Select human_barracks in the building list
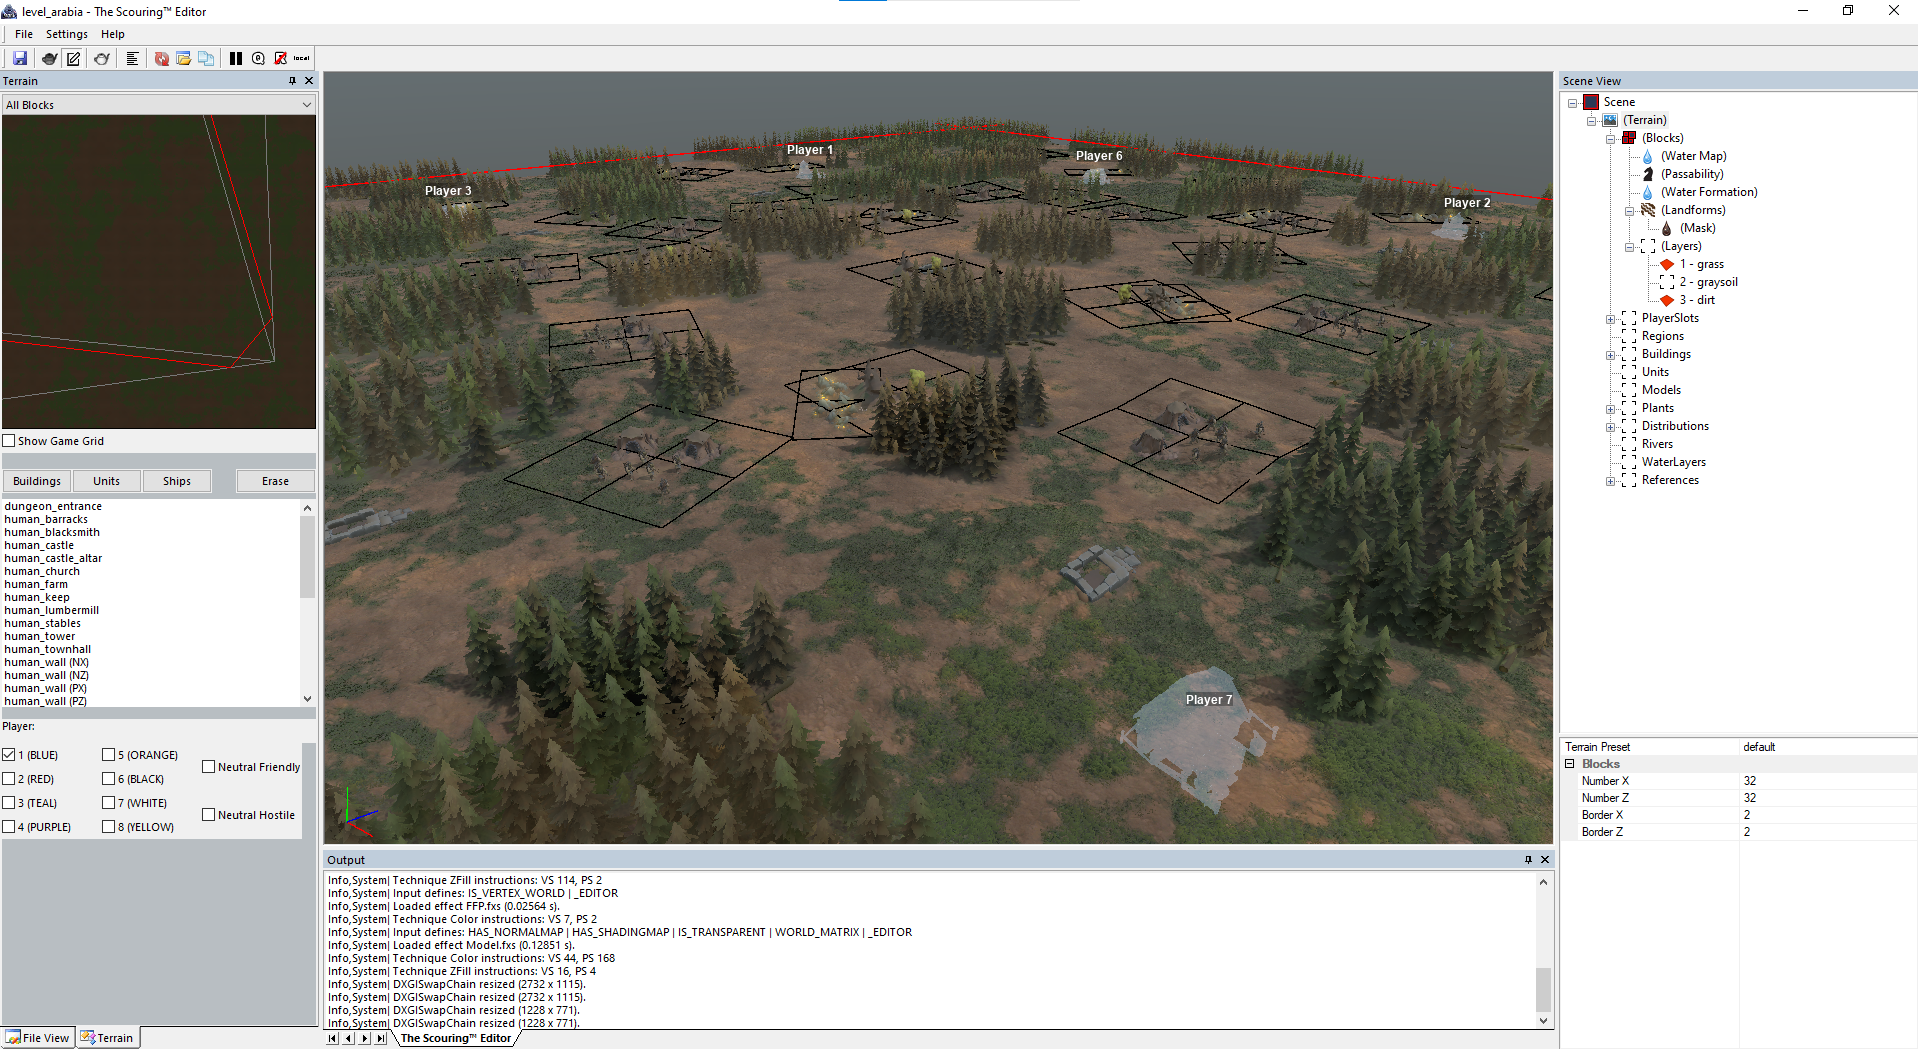The width and height of the screenshot is (1918, 1049). pos(46,519)
